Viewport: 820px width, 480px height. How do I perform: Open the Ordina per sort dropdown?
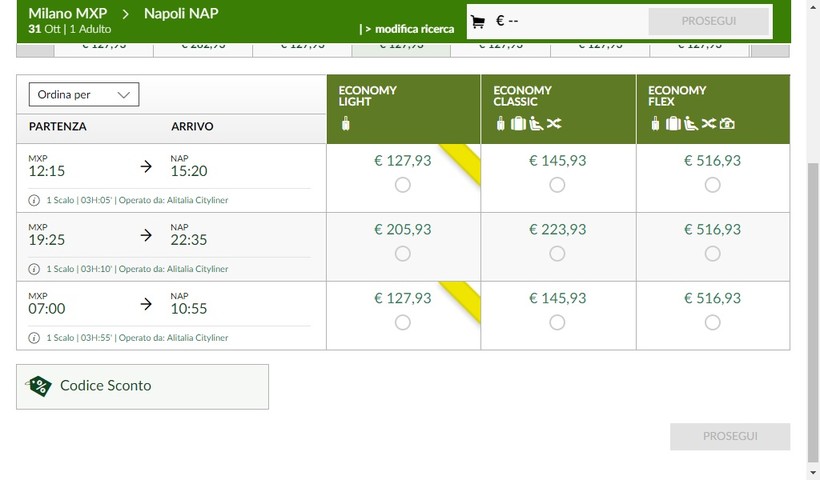pyautogui.click(x=84, y=95)
